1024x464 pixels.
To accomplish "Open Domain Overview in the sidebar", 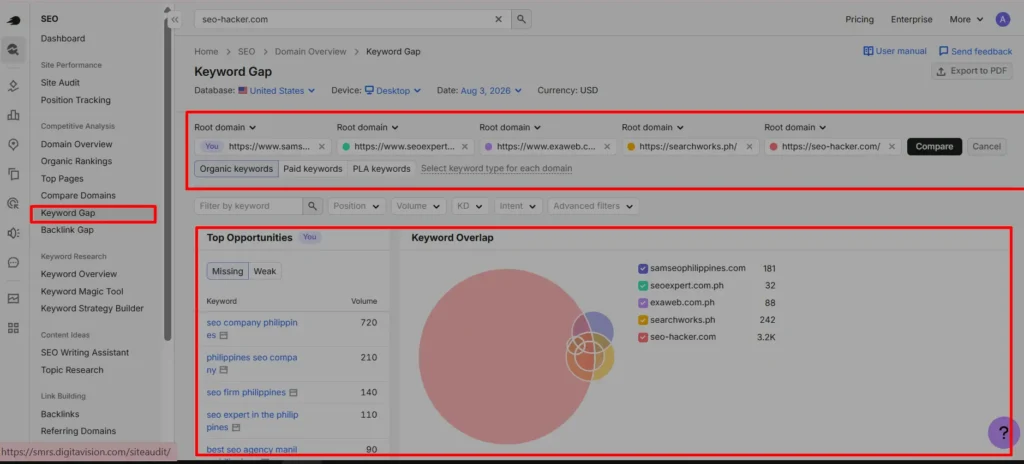I will tap(76, 144).
